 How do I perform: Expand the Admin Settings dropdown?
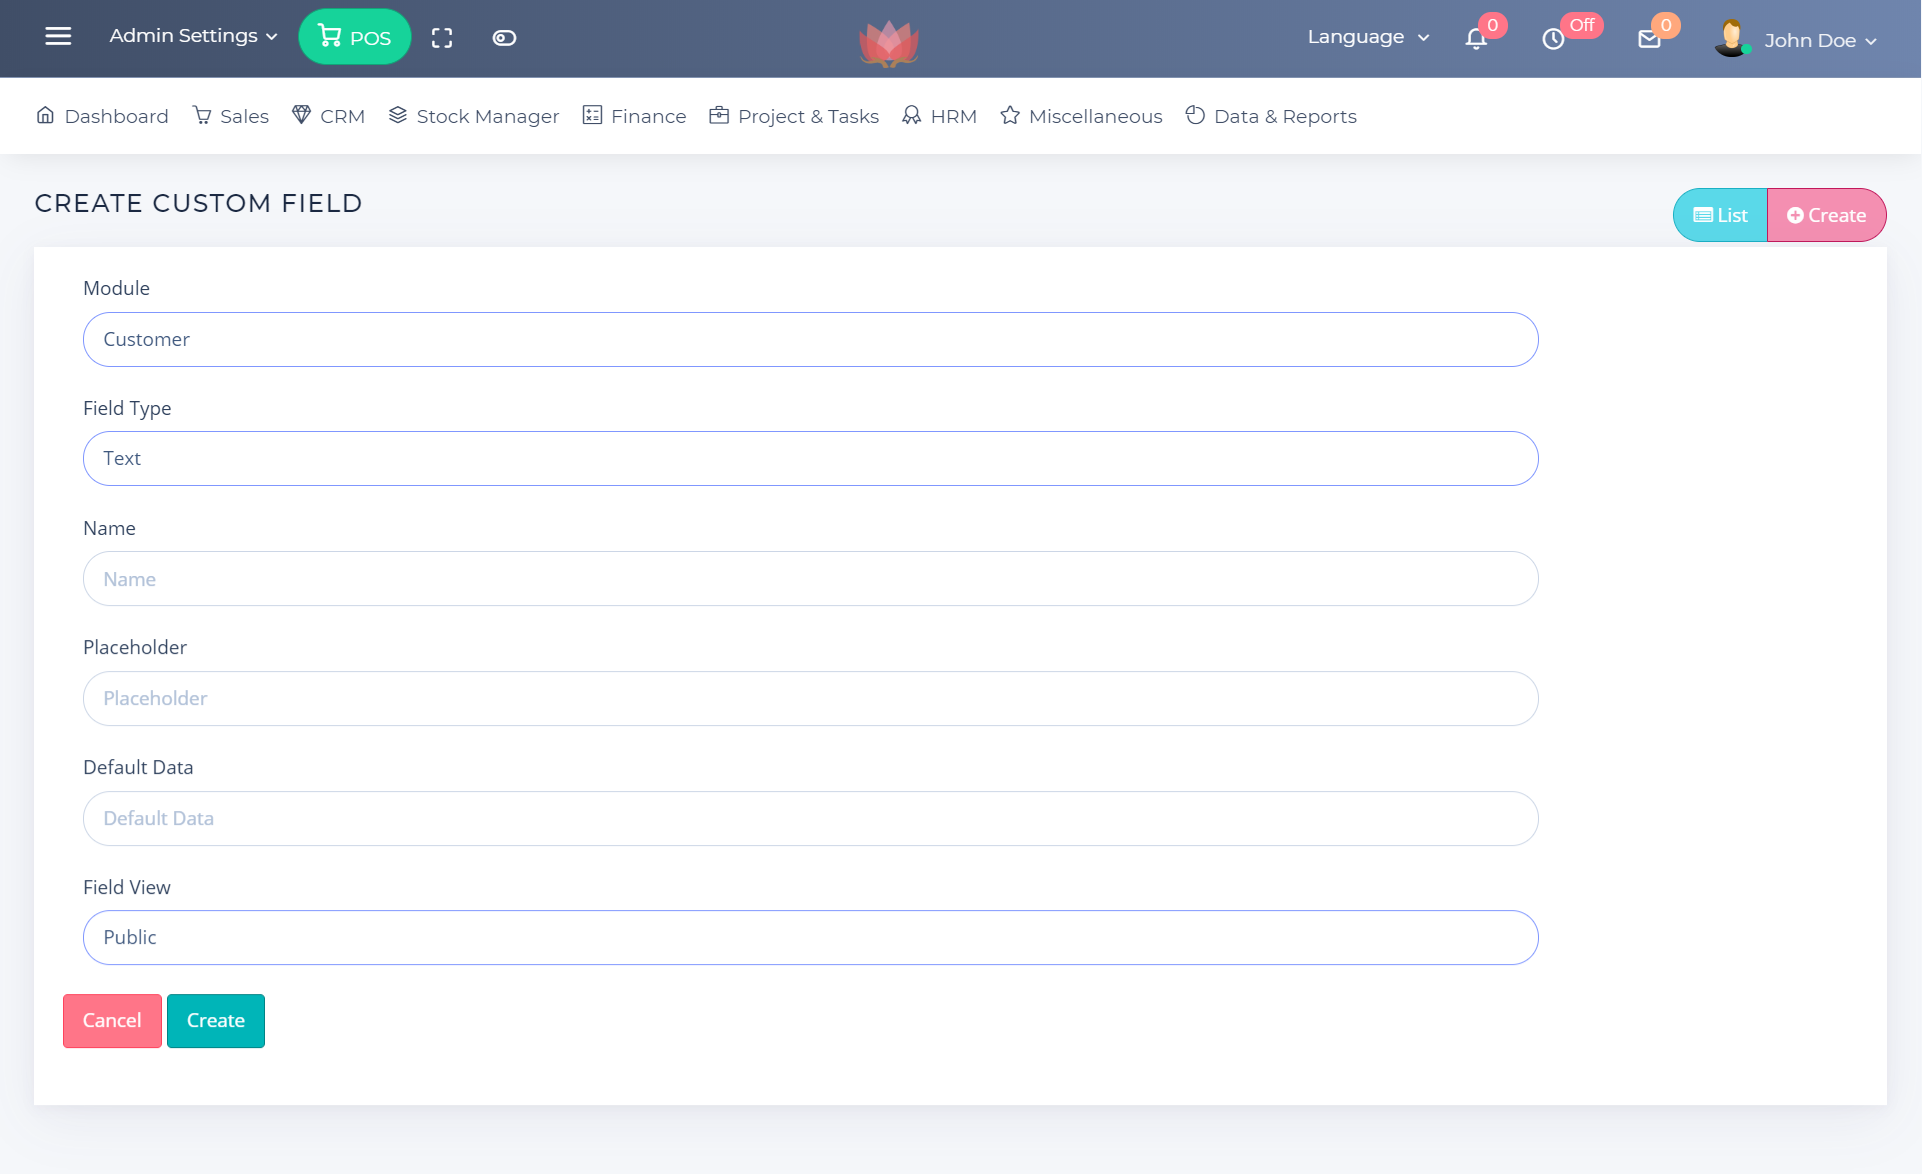[x=193, y=36]
